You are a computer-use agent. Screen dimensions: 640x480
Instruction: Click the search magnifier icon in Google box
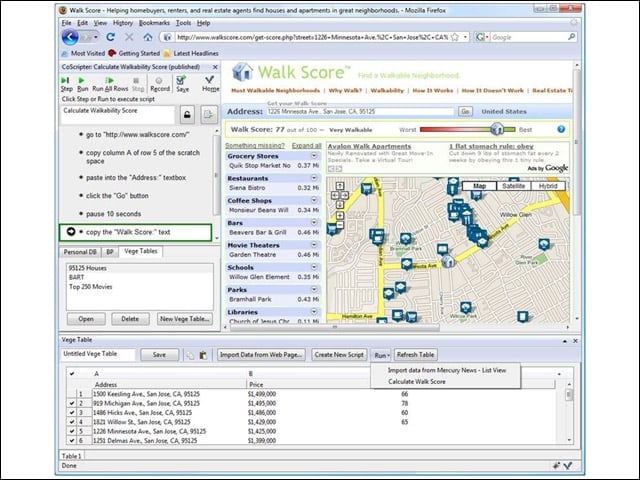571,37
